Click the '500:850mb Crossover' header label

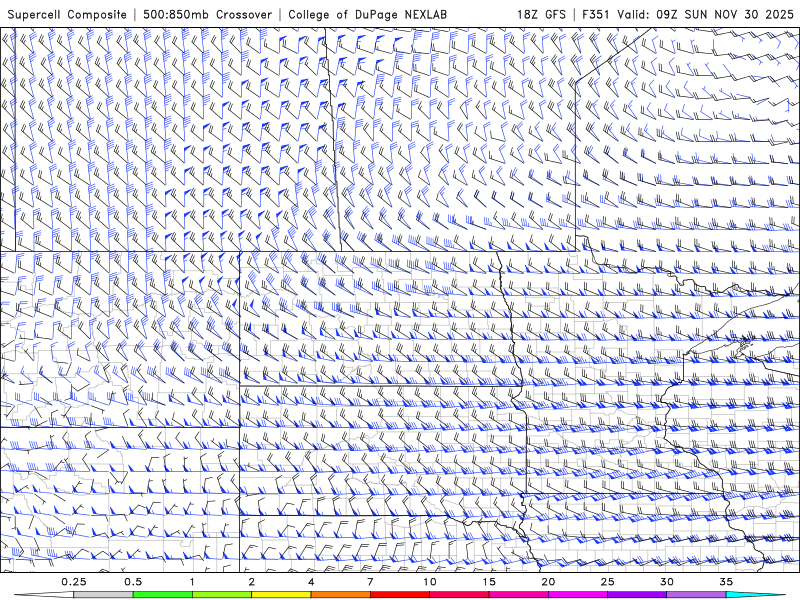[x=207, y=14]
